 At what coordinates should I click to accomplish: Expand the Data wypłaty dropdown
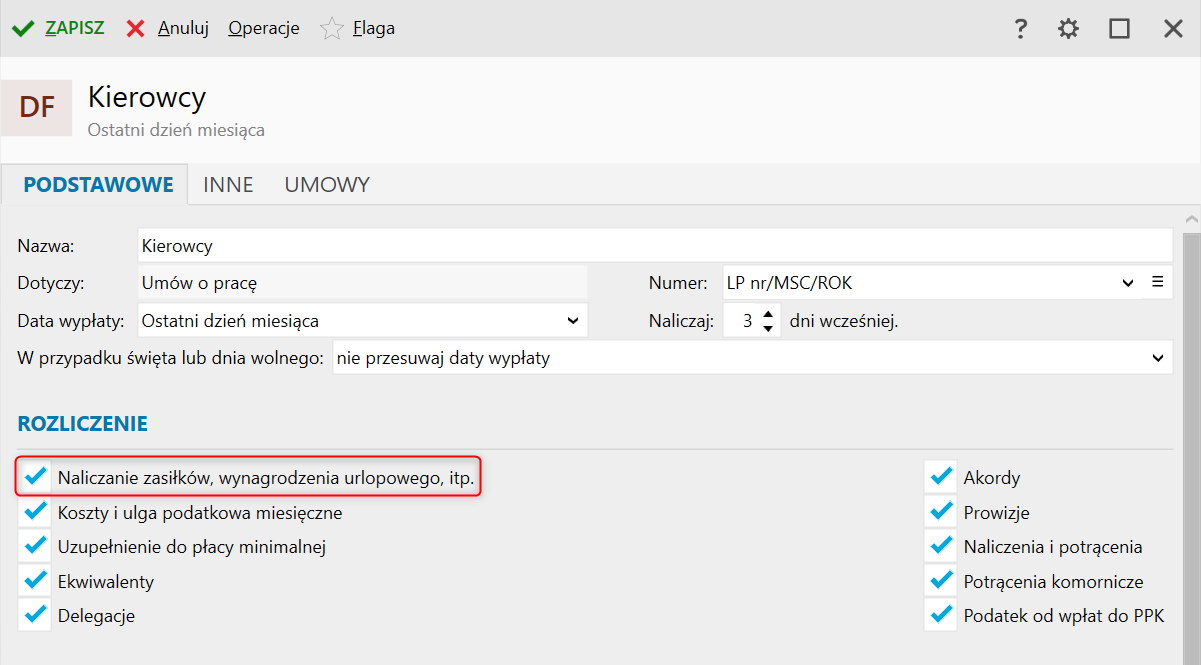(362, 321)
